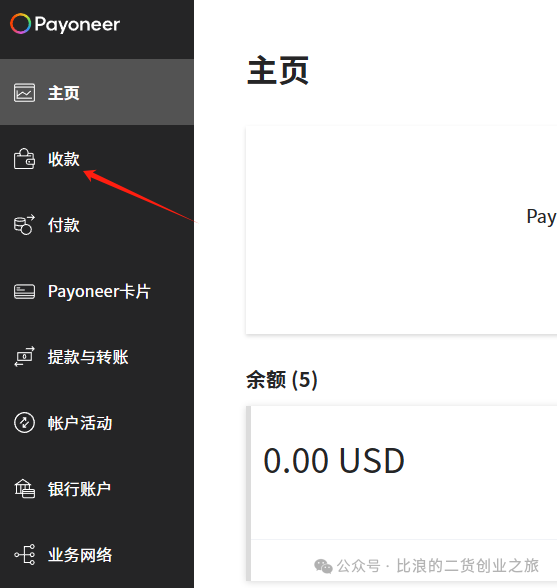Open the 主页 sidebar menu item
557x588 pixels.
[97, 92]
